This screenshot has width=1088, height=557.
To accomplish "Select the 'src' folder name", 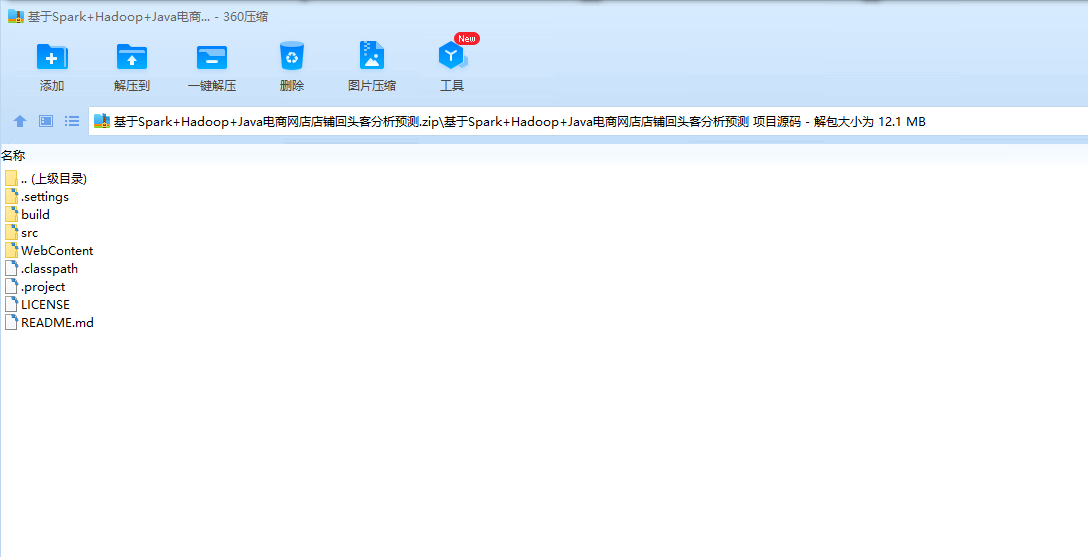I will coord(30,232).
